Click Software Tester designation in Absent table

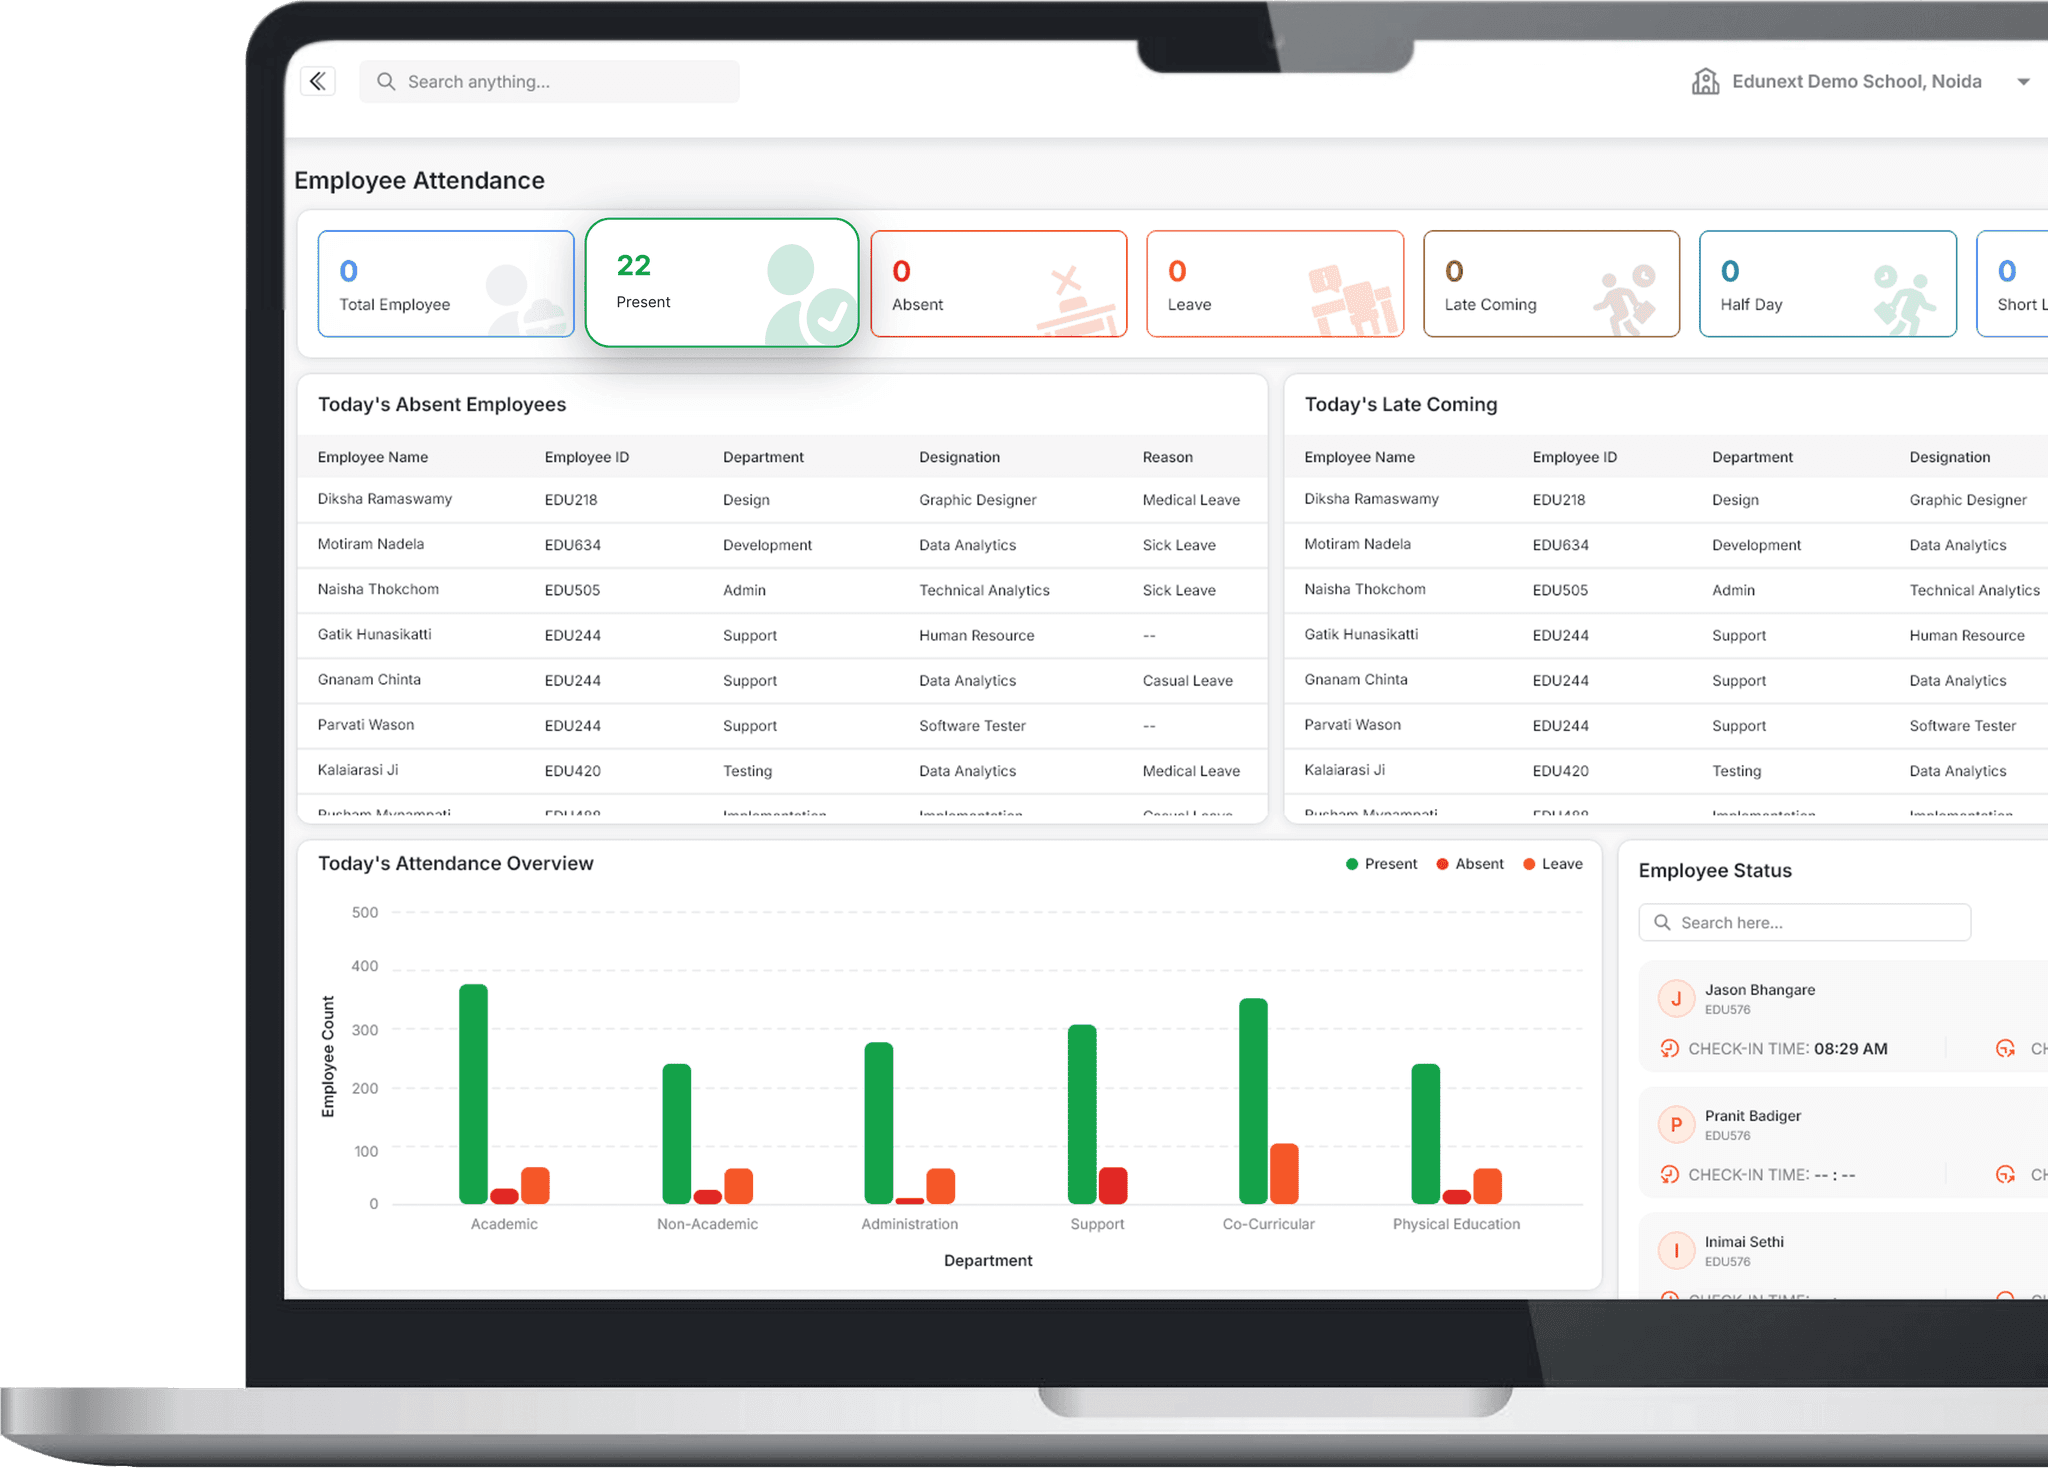(972, 726)
